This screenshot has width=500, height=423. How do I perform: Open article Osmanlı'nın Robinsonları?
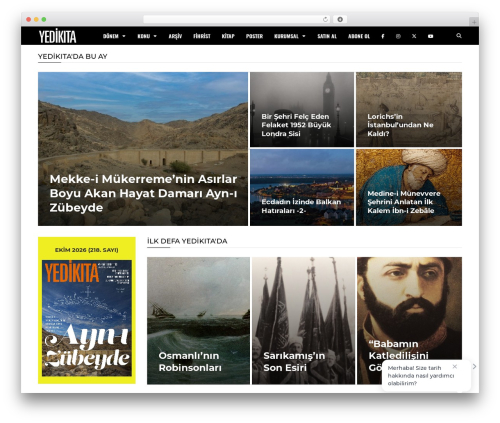(x=198, y=321)
